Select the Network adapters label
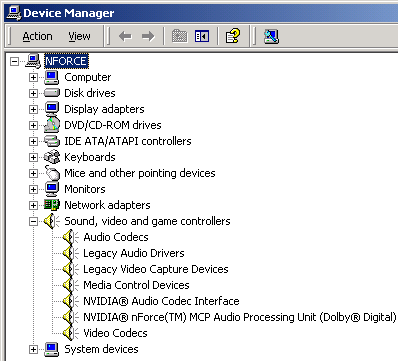 click(107, 205)
